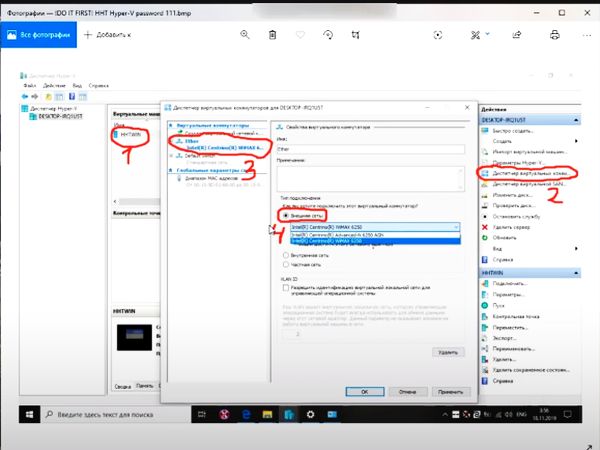
Task: Open Task View from the taskbar
Action: tap(202, 414)
